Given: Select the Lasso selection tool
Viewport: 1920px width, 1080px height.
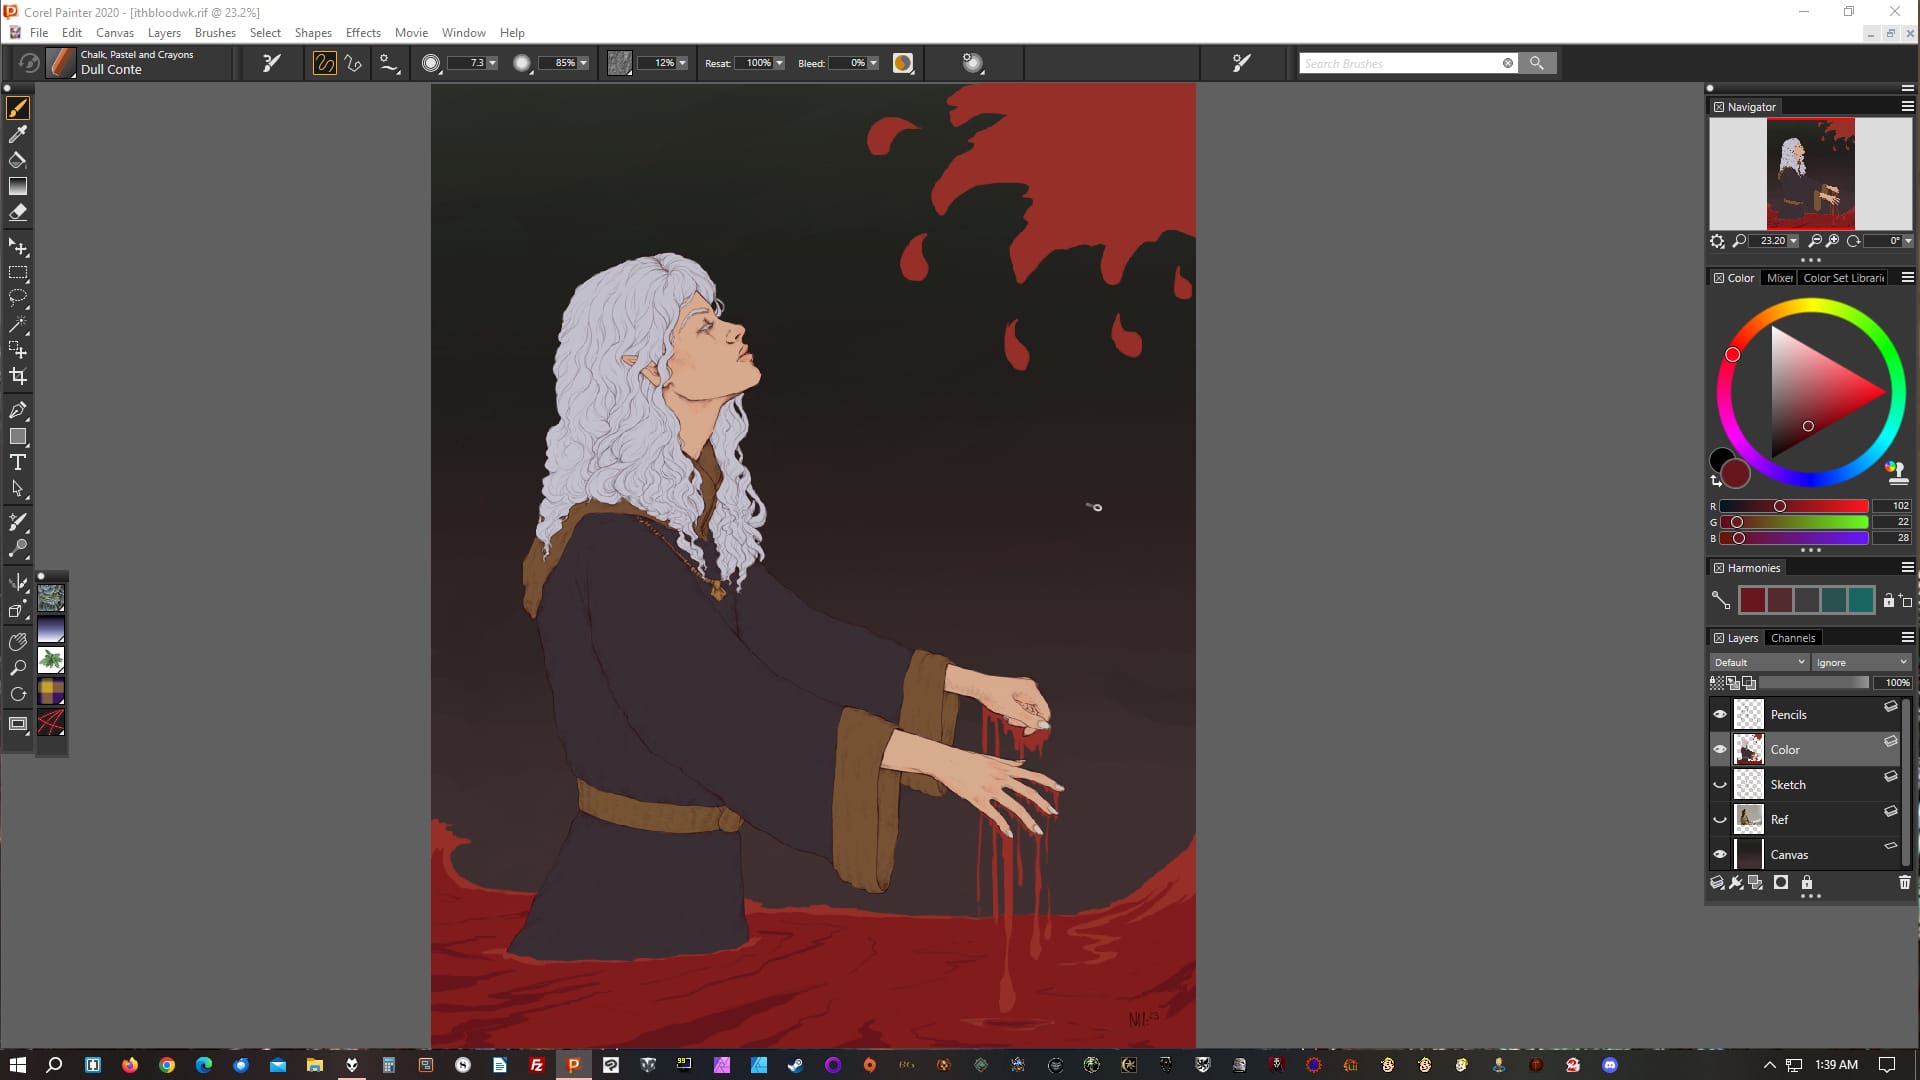Looking at the screenshot, I should [x=18, y=298].
